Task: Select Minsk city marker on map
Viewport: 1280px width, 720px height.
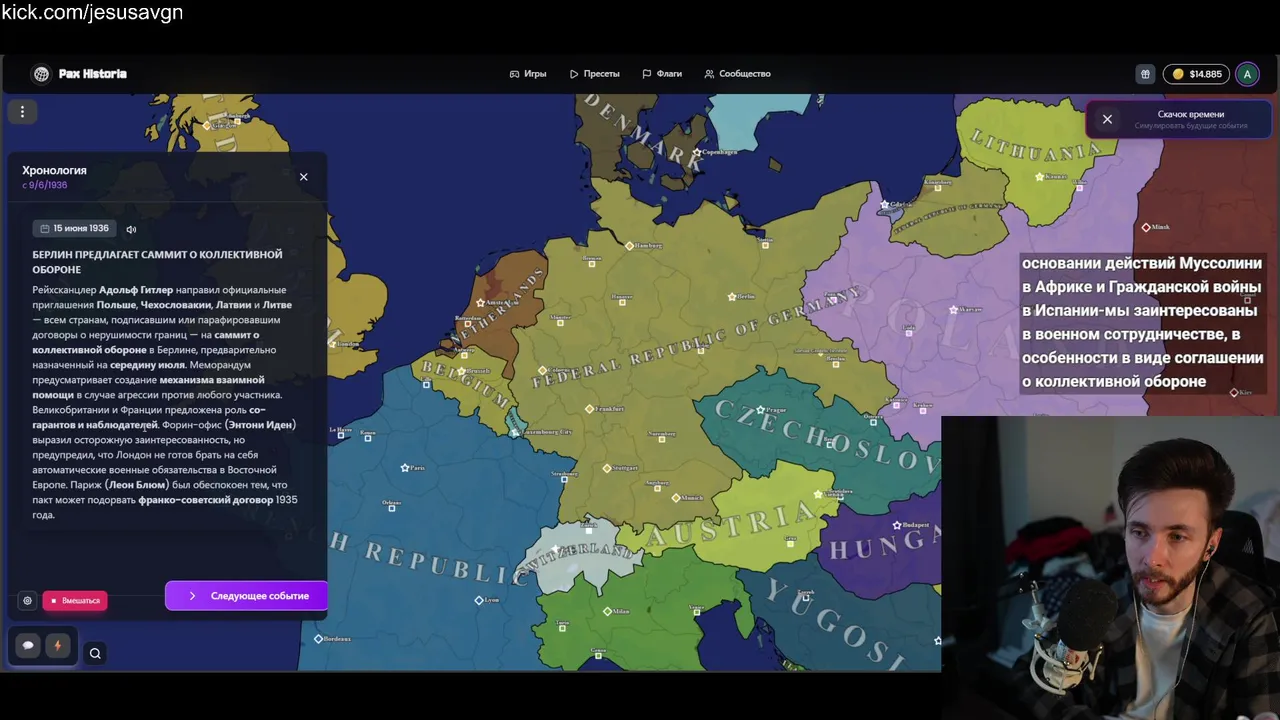Action: pos(1146,227)
